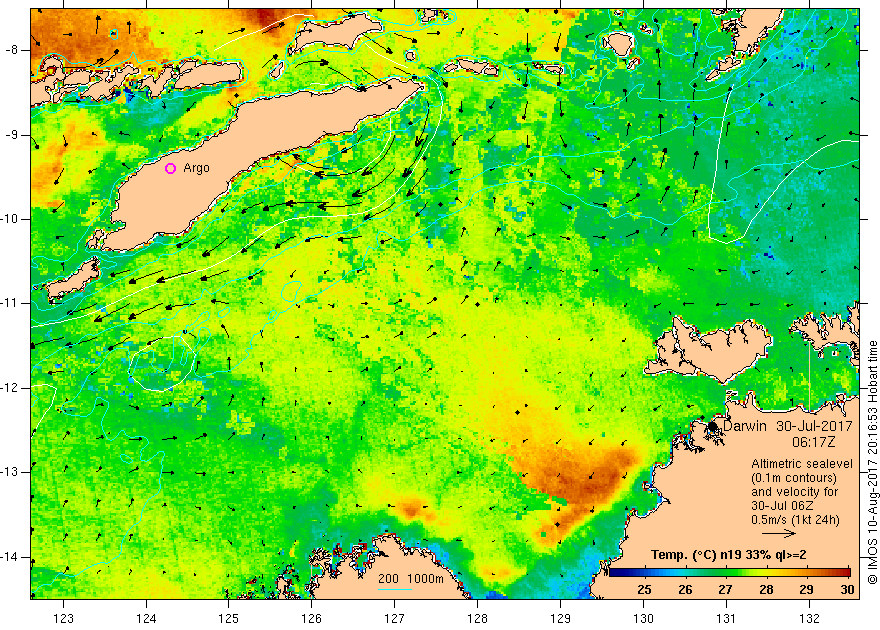
Task: Click the 'Darwin' label
Action: click(x=744, y=426)
